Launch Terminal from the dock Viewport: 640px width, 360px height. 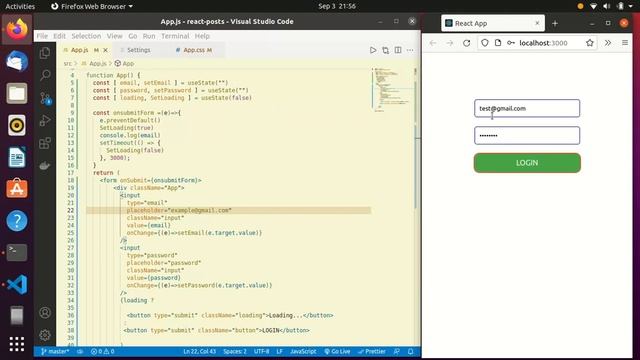(17, 253)
